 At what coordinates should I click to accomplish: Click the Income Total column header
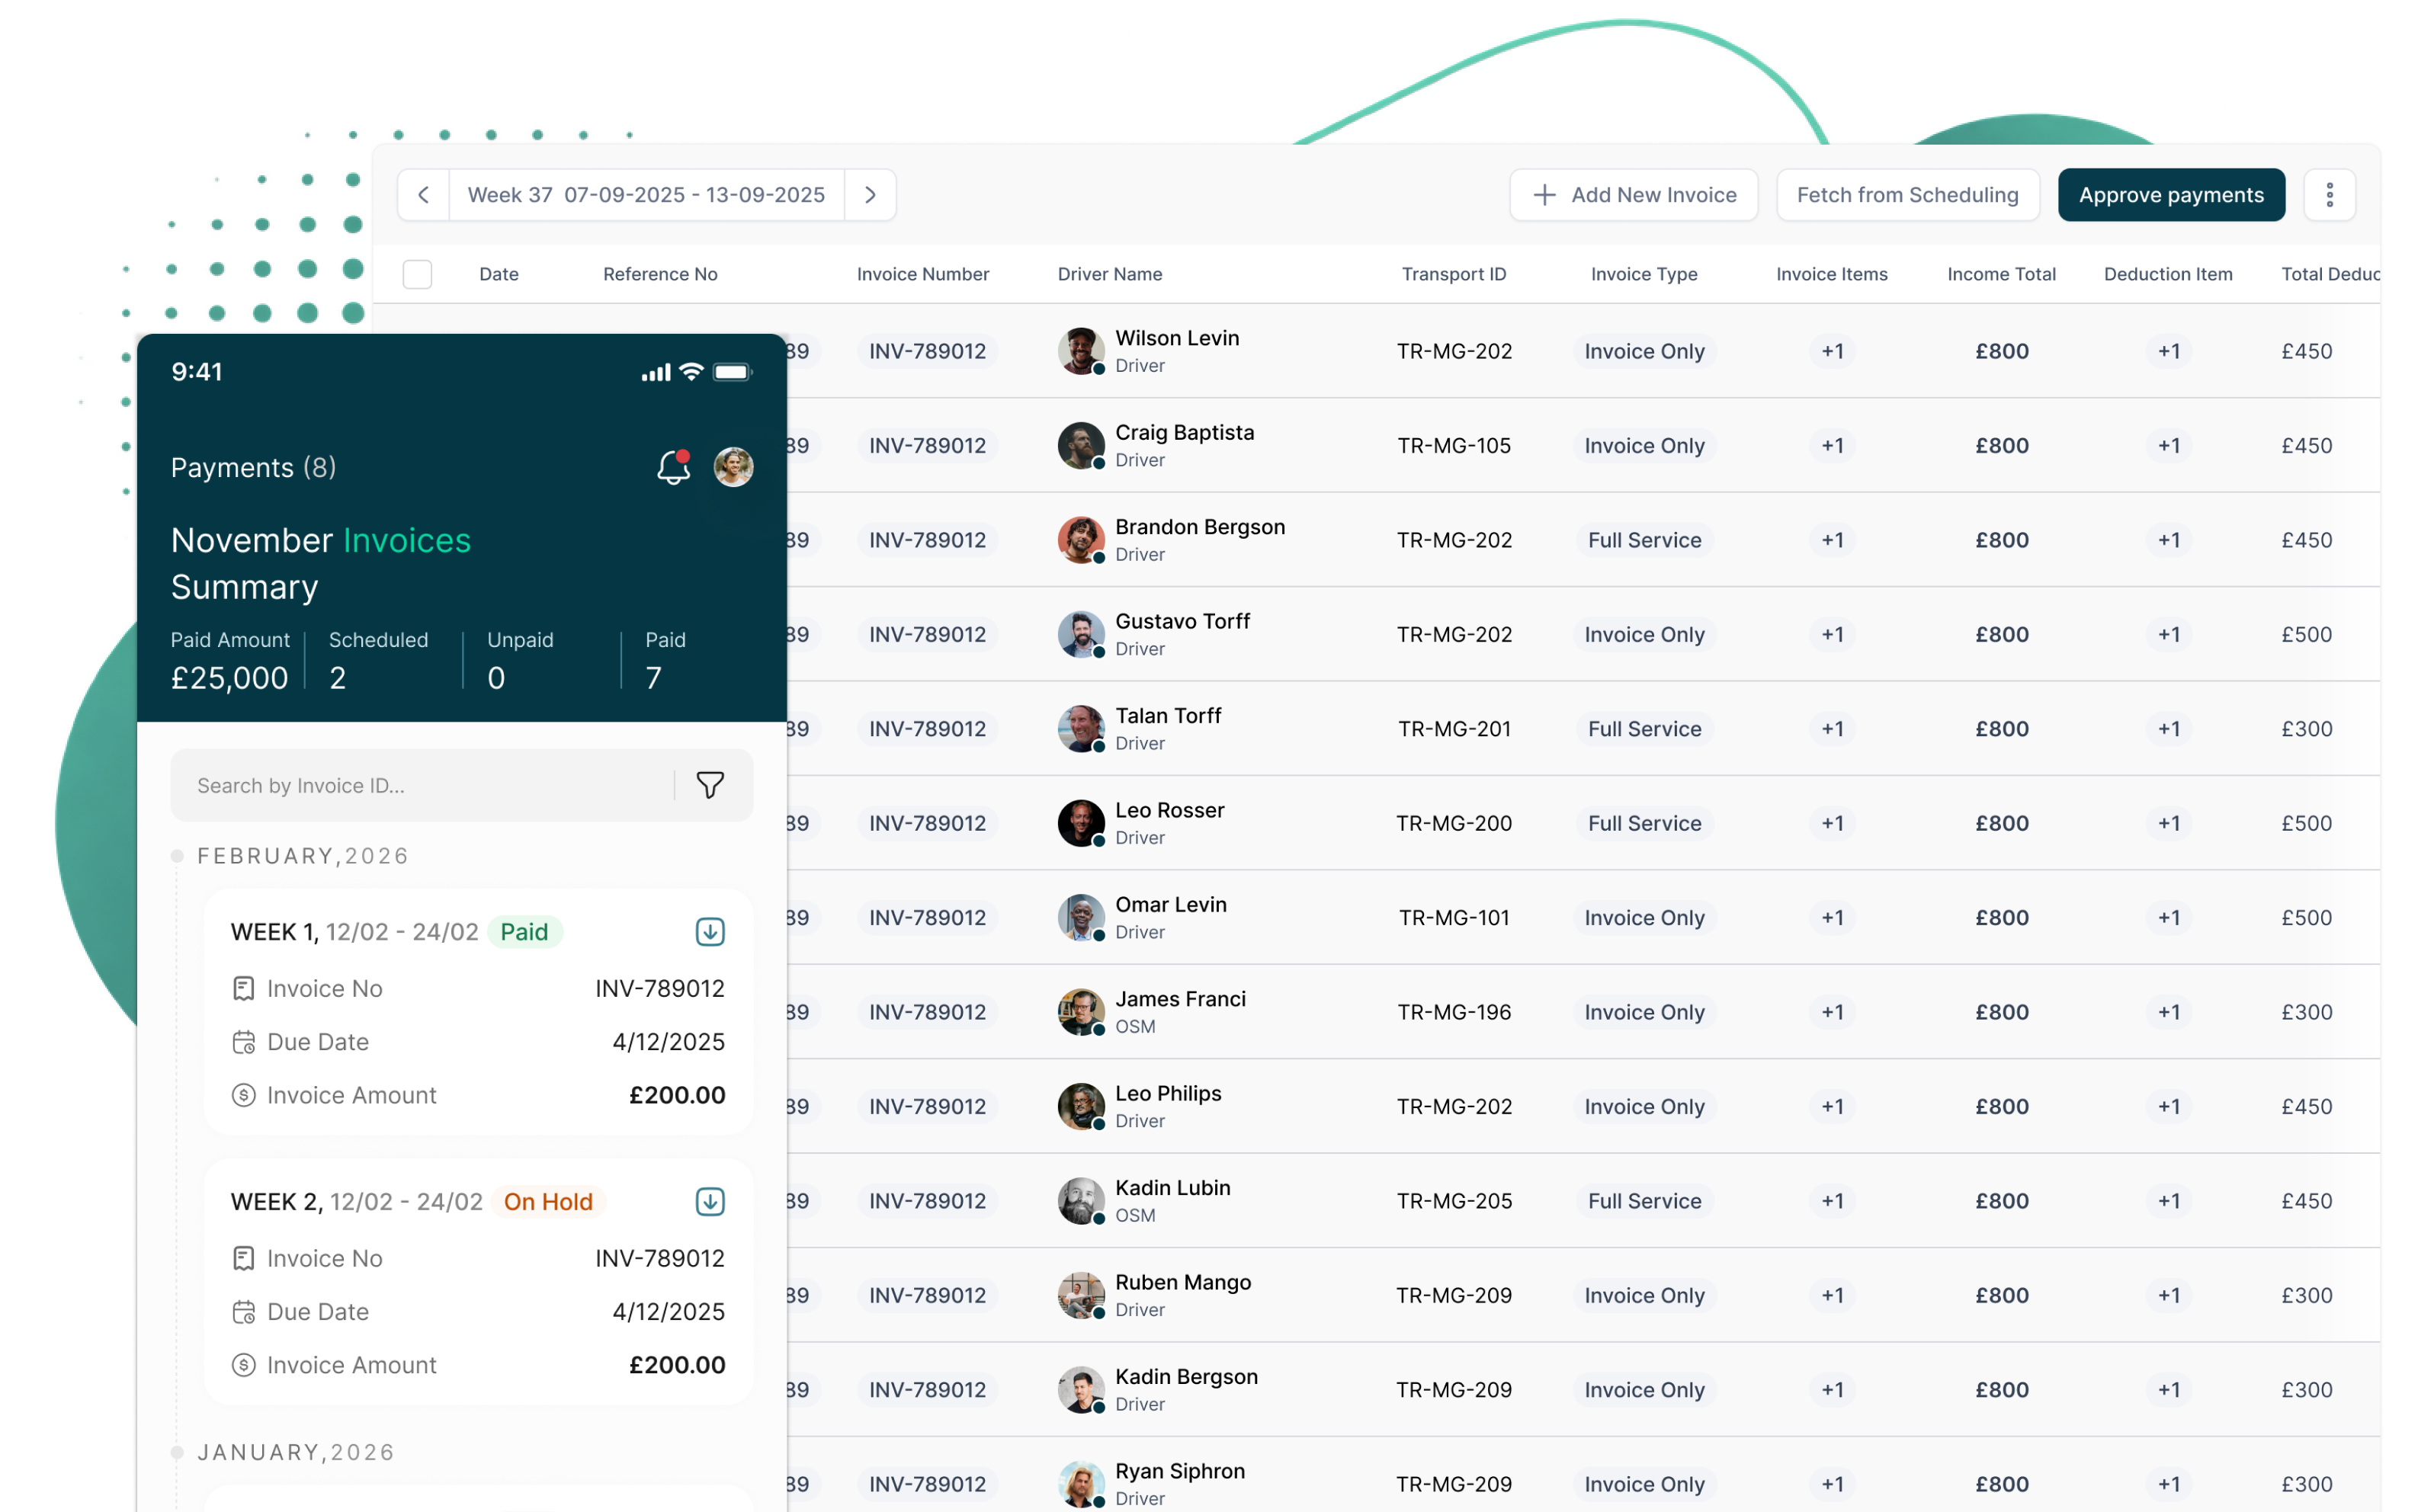[2001, 274]
